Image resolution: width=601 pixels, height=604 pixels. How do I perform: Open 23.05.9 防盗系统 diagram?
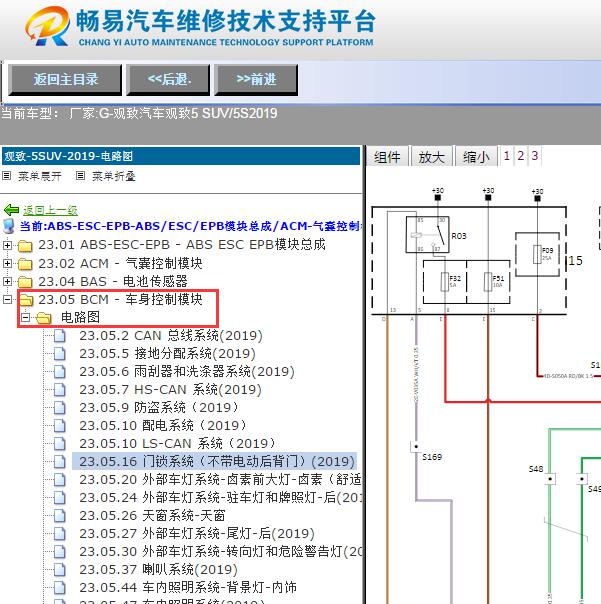pos(160,408)
